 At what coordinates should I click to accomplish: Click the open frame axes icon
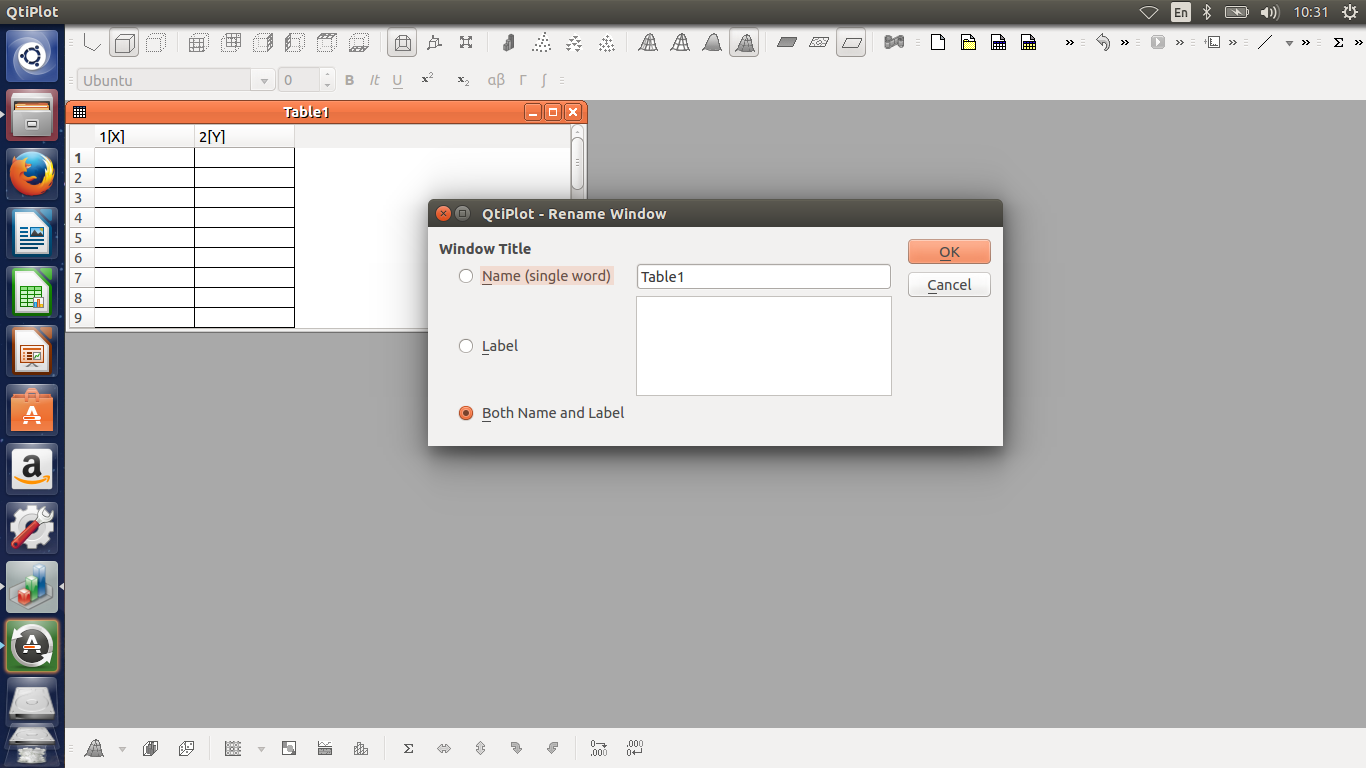point(92,43)
